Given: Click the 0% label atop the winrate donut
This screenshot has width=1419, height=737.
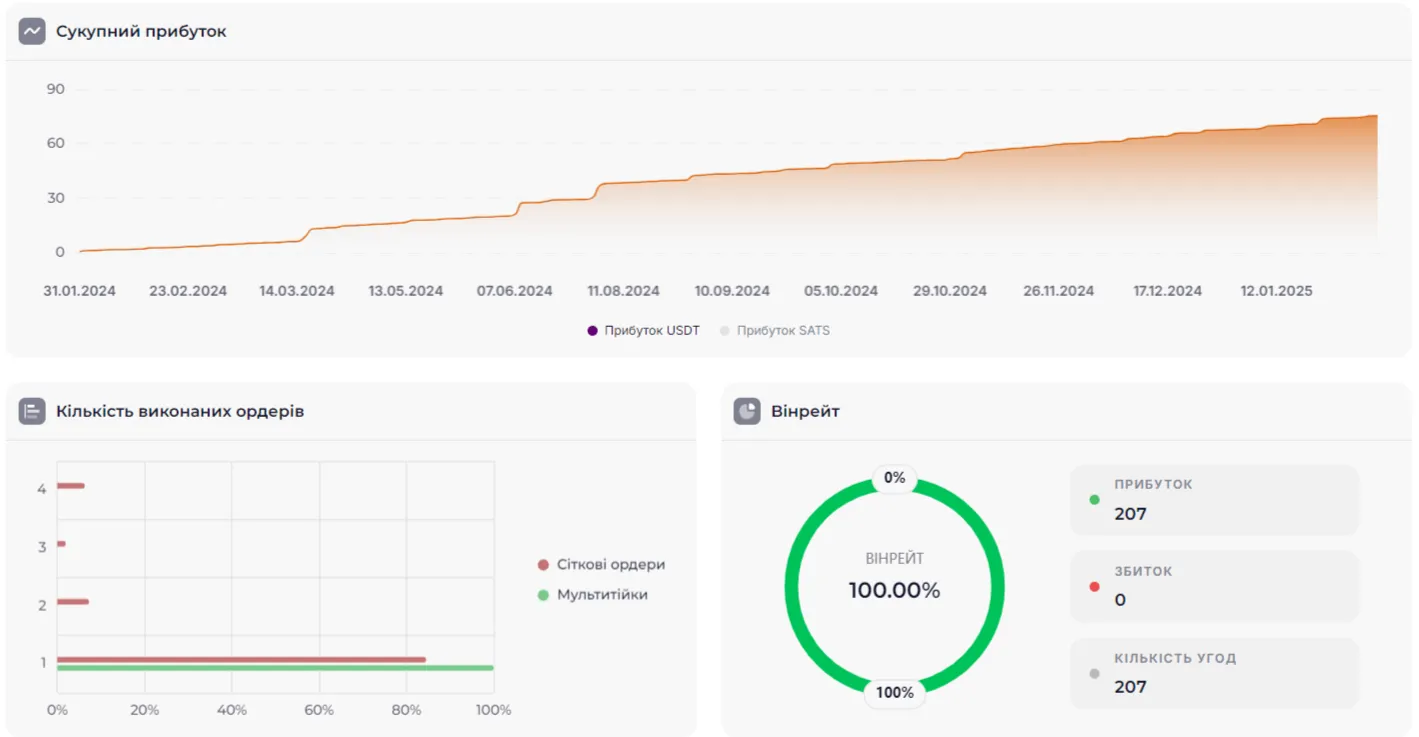Looking at the screenshot, I should click(894, 478).
